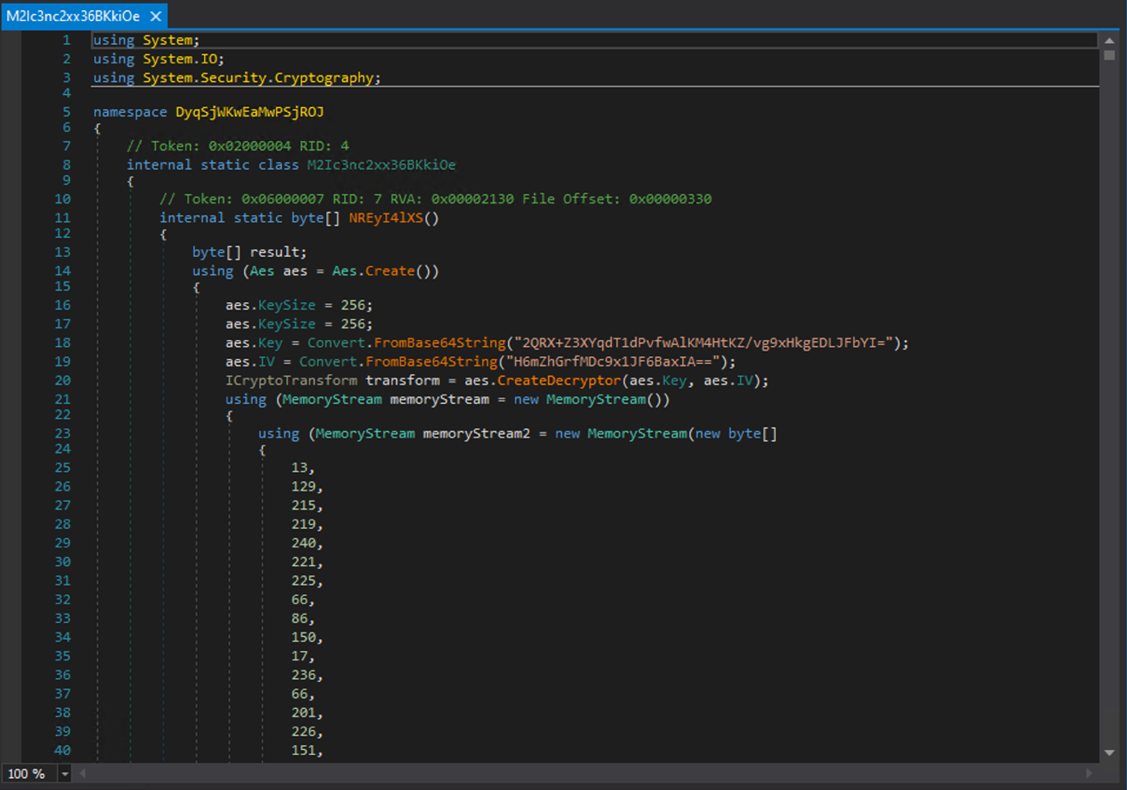Click the vertical scrollbar thumb
This screenshot has height=790, width=1127.
tap(1110, 55)
